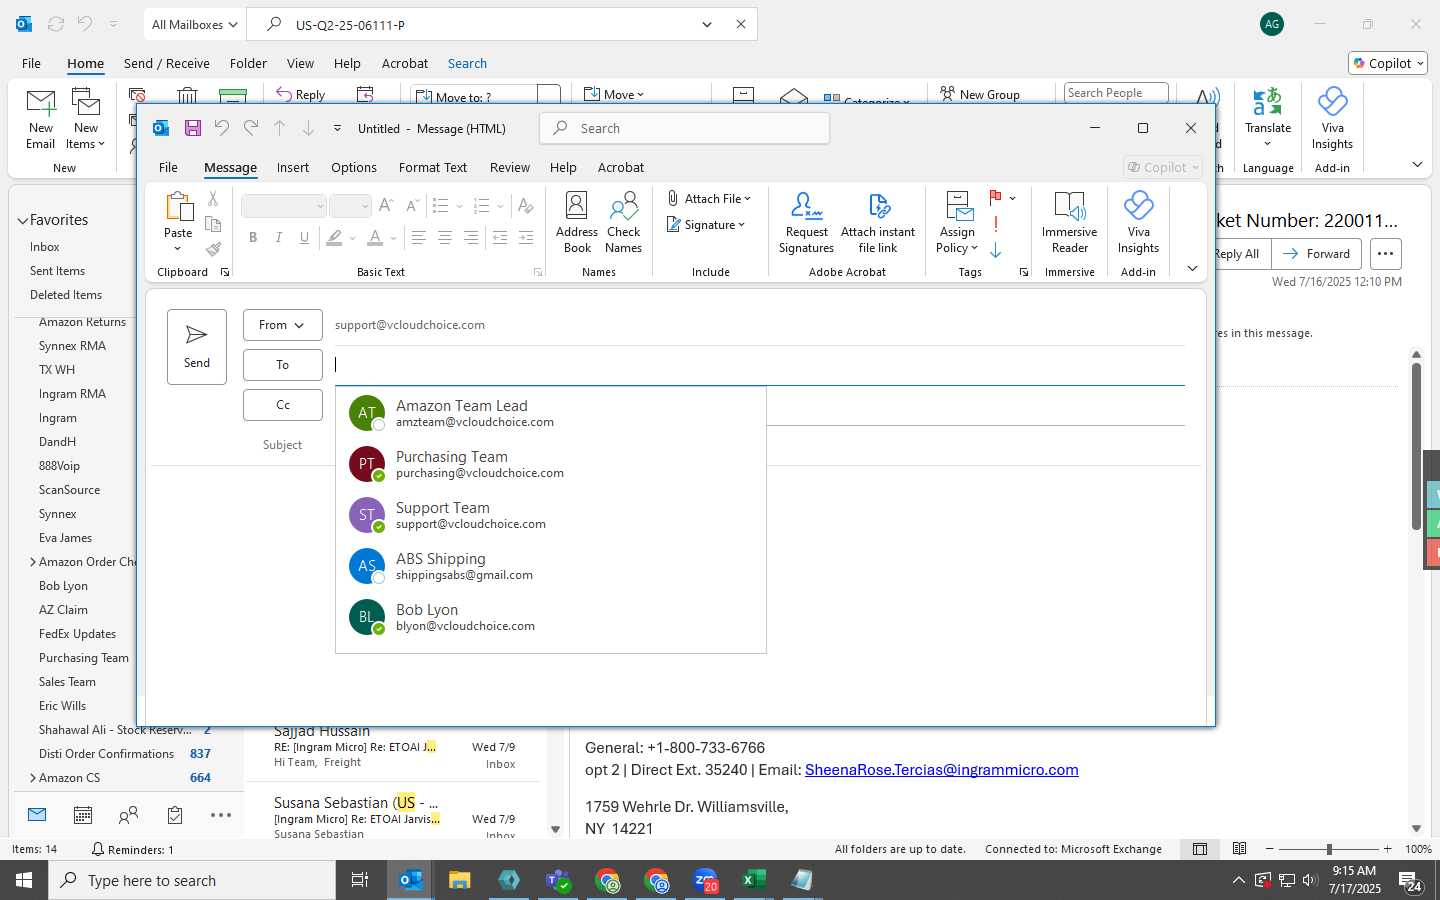The width and height of the screenshot is (1440, 900).
Task: Select Purchasing Team contact suggestion
Action: click(550, 464)
